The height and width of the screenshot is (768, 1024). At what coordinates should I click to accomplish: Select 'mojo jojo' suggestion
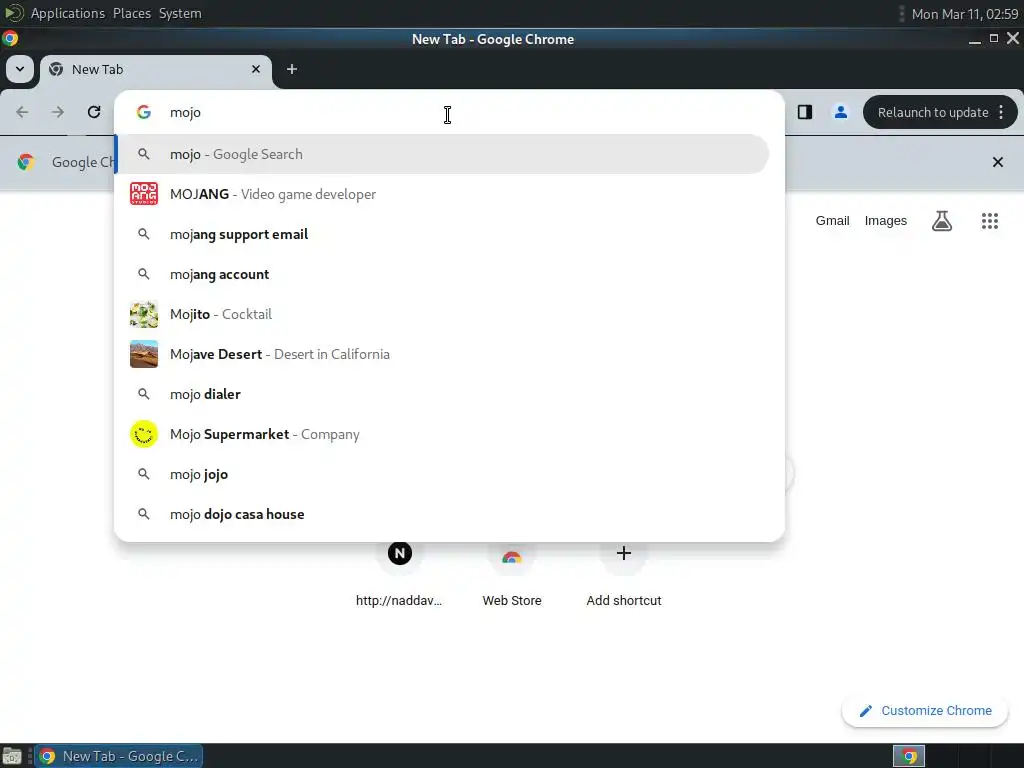[442, 474]
